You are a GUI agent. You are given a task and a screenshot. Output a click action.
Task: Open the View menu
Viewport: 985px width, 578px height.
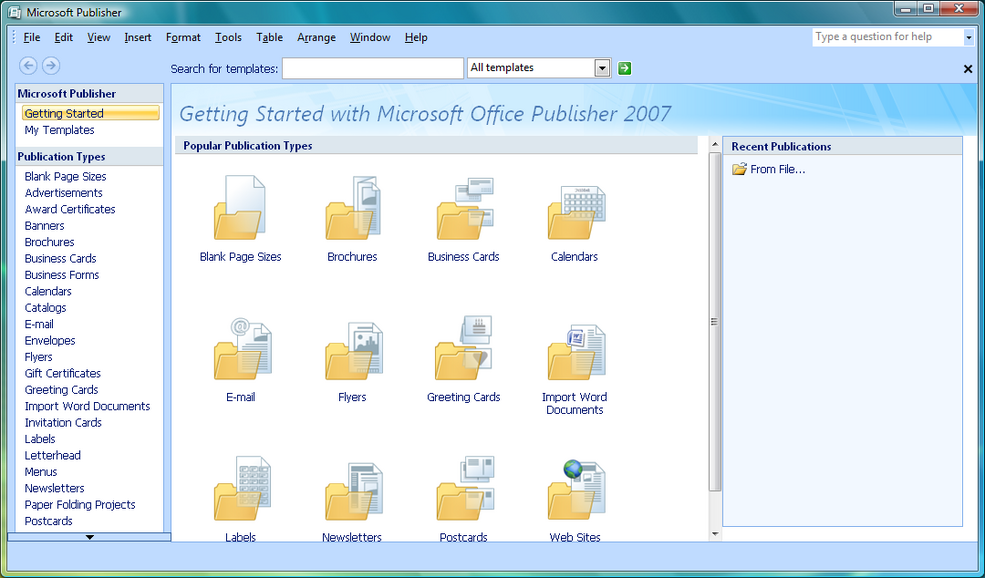tap(99, 38)
